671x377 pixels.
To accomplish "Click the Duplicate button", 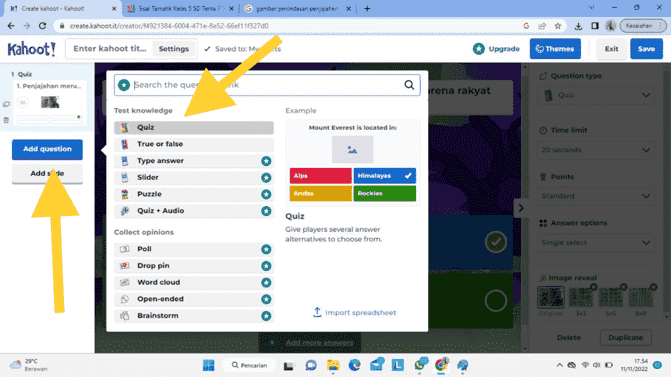I will pyautogui.click(x=625, y=338).
